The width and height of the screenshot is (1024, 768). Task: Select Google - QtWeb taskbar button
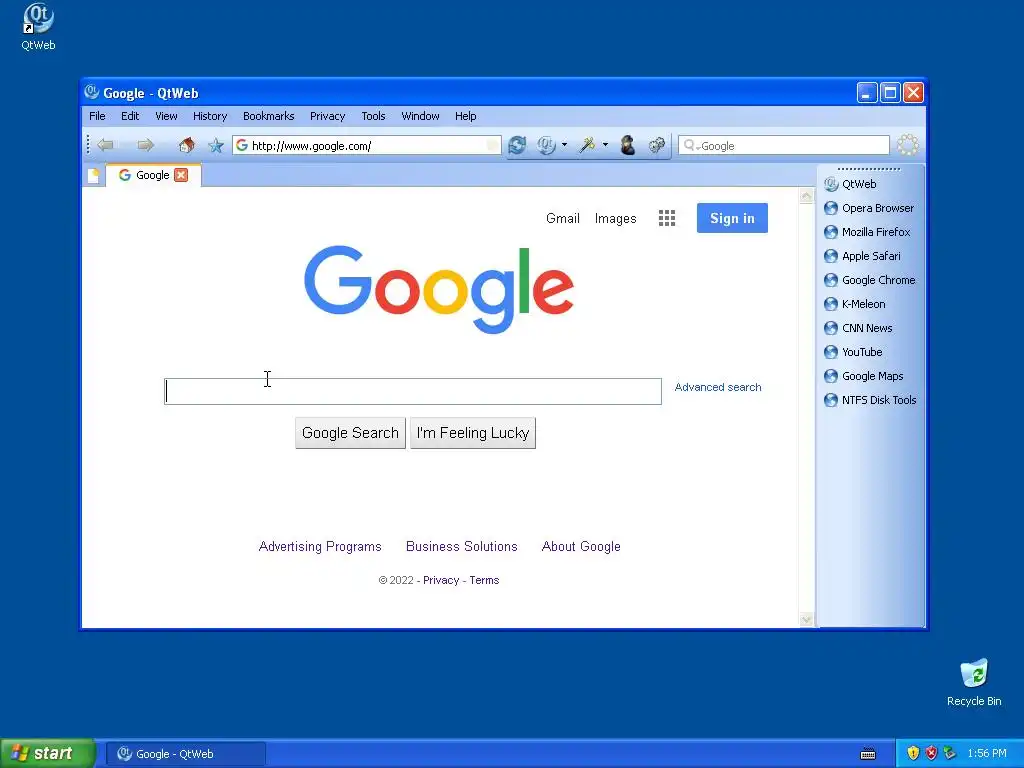pyautogui.click(x=186, y=754)
